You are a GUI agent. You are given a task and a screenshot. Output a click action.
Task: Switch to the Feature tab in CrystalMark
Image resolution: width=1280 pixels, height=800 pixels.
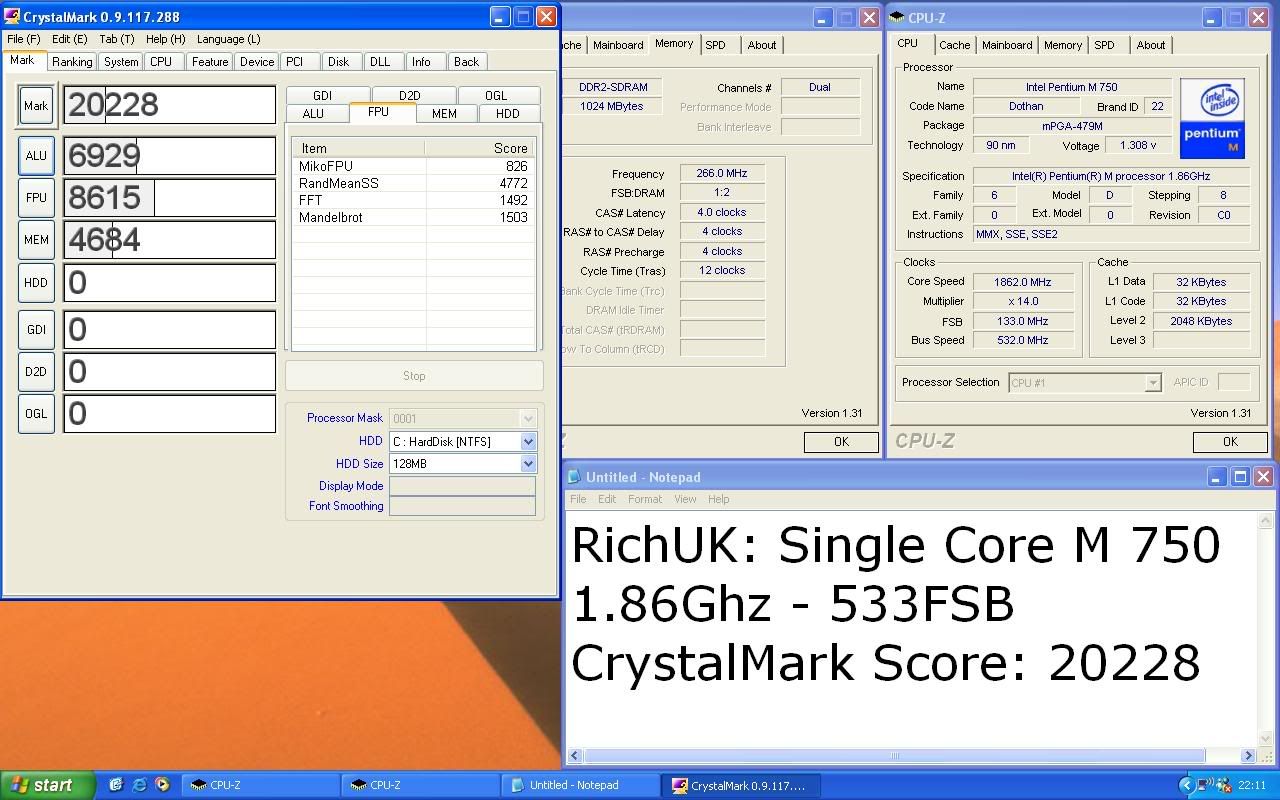(210, 62)
